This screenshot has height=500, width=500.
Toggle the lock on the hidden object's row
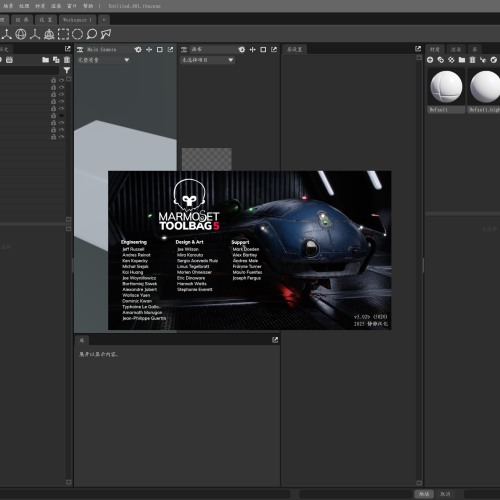tap(53, 115)
